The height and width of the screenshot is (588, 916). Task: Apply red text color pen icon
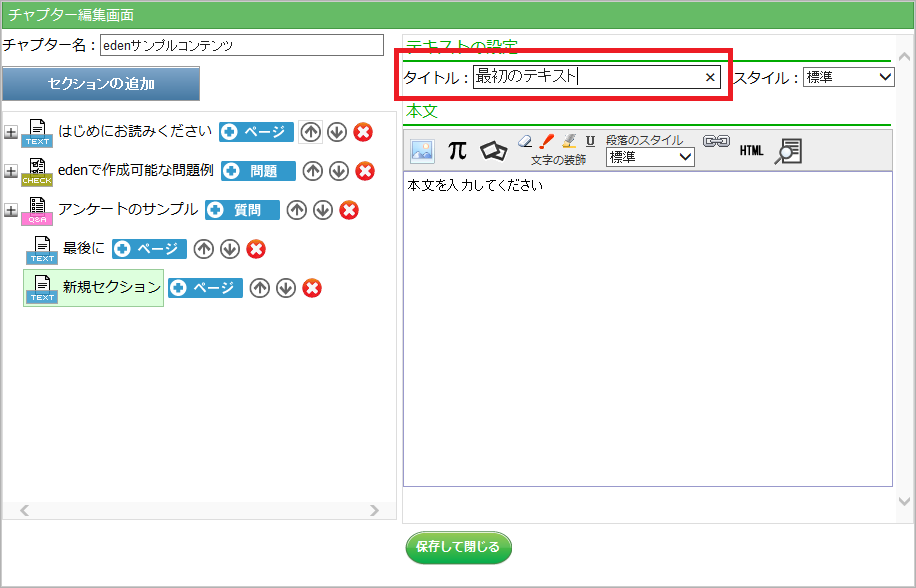click(x=547, y=141)
